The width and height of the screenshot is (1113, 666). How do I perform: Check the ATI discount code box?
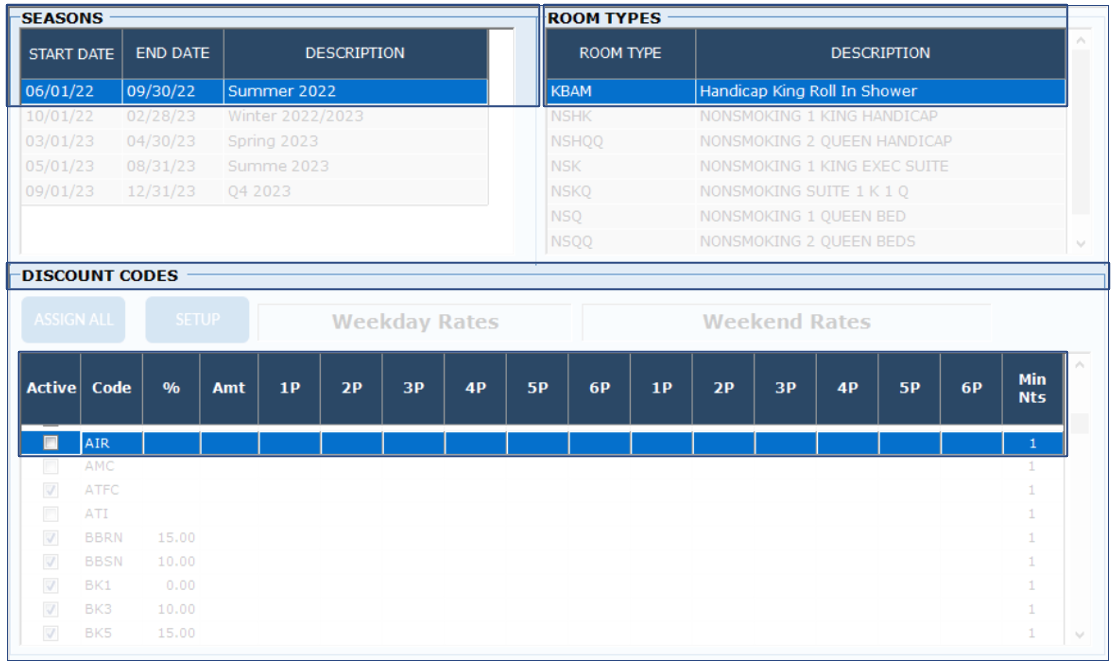50,514
